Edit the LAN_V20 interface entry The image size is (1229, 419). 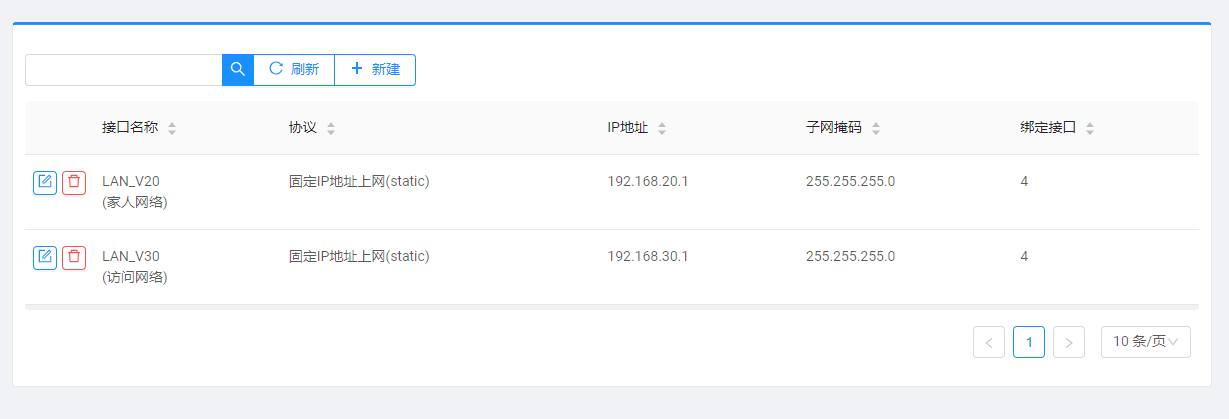(x=45, y=182)
